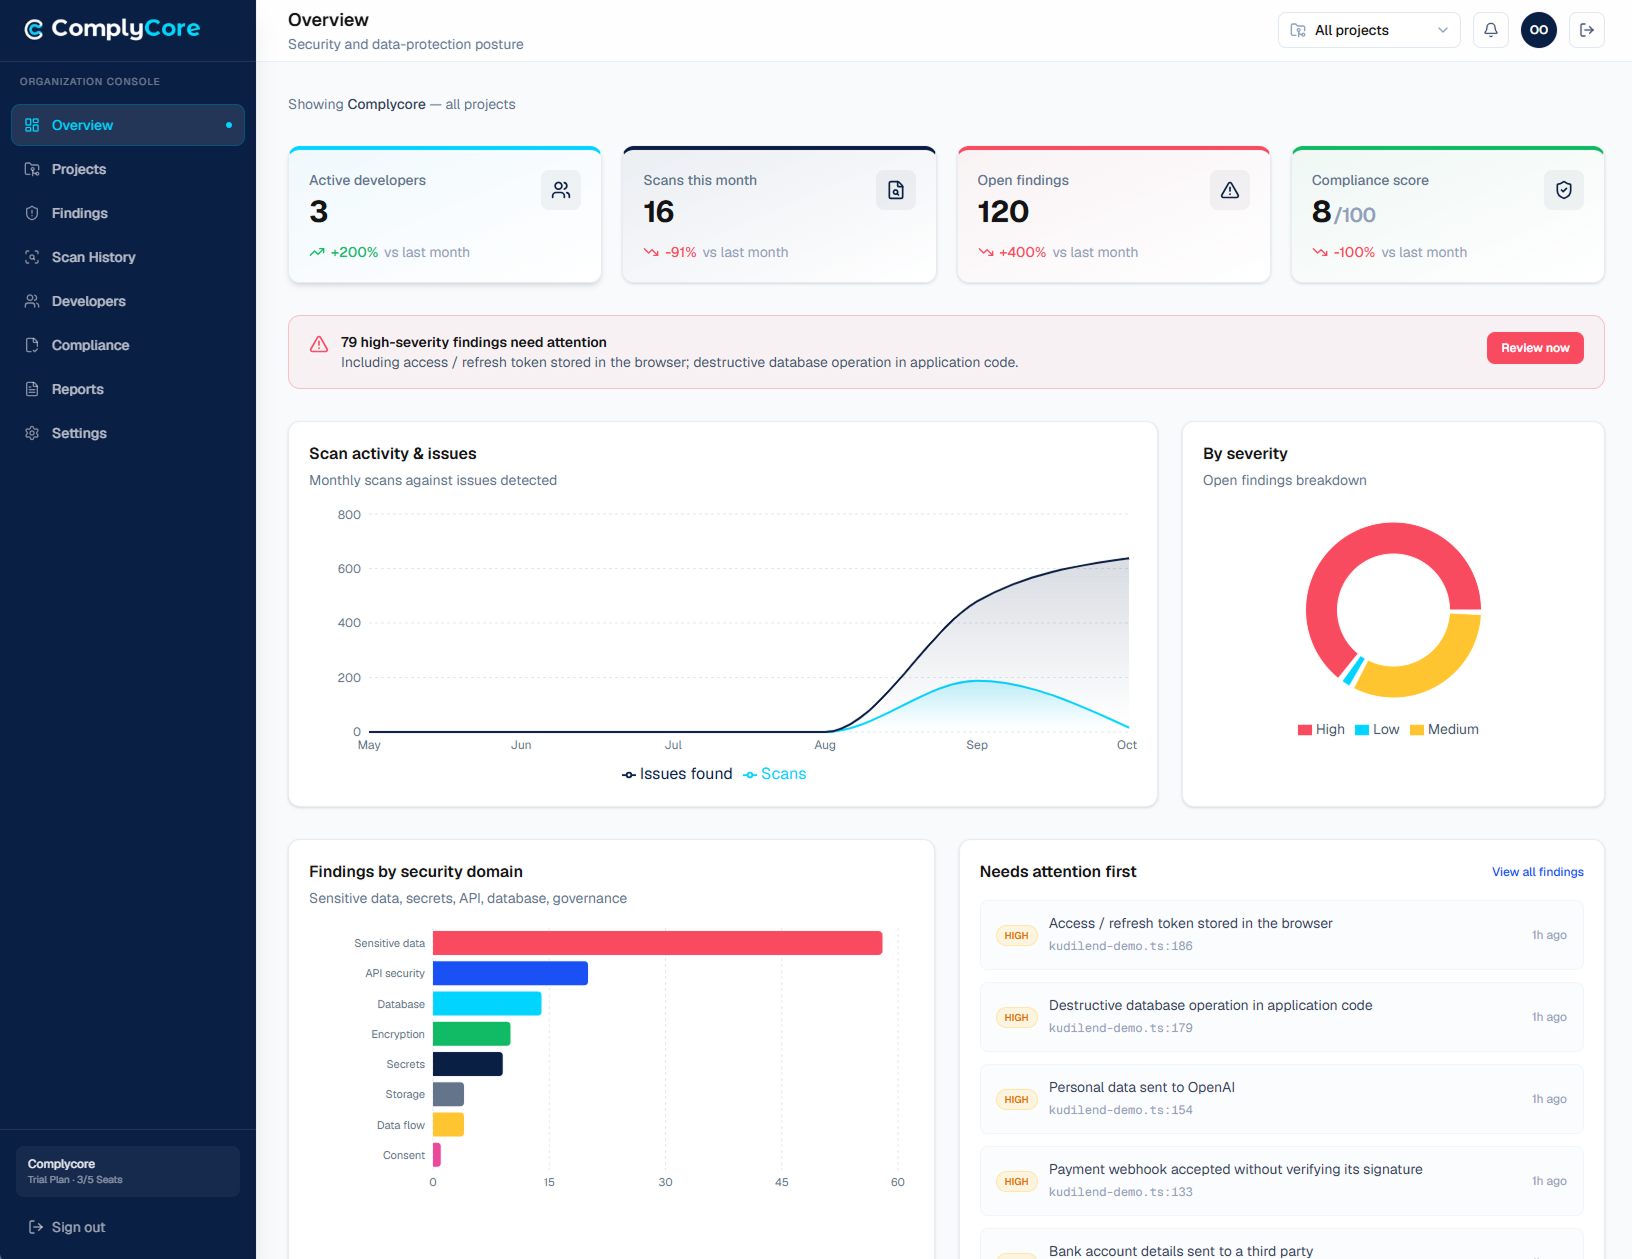Click the API security blue bar
The height and width of the screenshot is (1259, 1632).
510,973
